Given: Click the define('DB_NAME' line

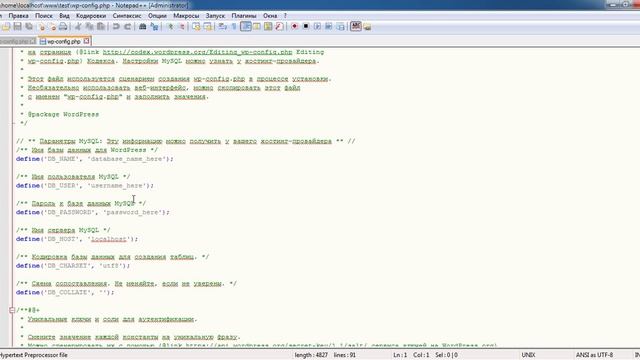Looking at the screenshot, I should pos(95,159).
